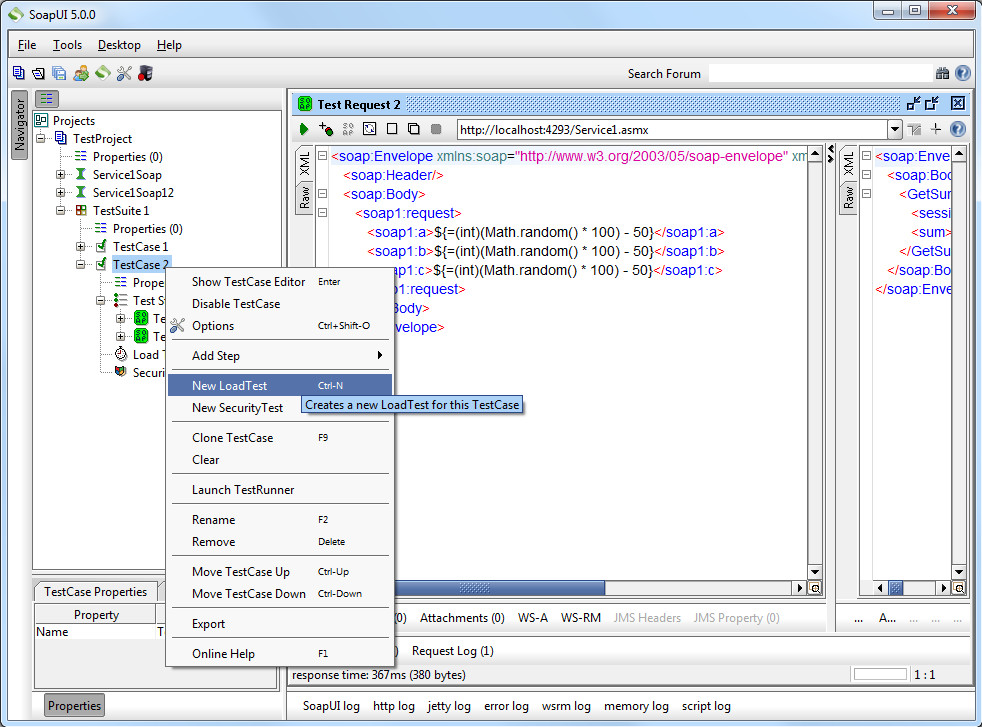Viewport: 982px width, 727px height.
Task: Click the help icon beside the binoculars
Action: click(x=963, y=73)
